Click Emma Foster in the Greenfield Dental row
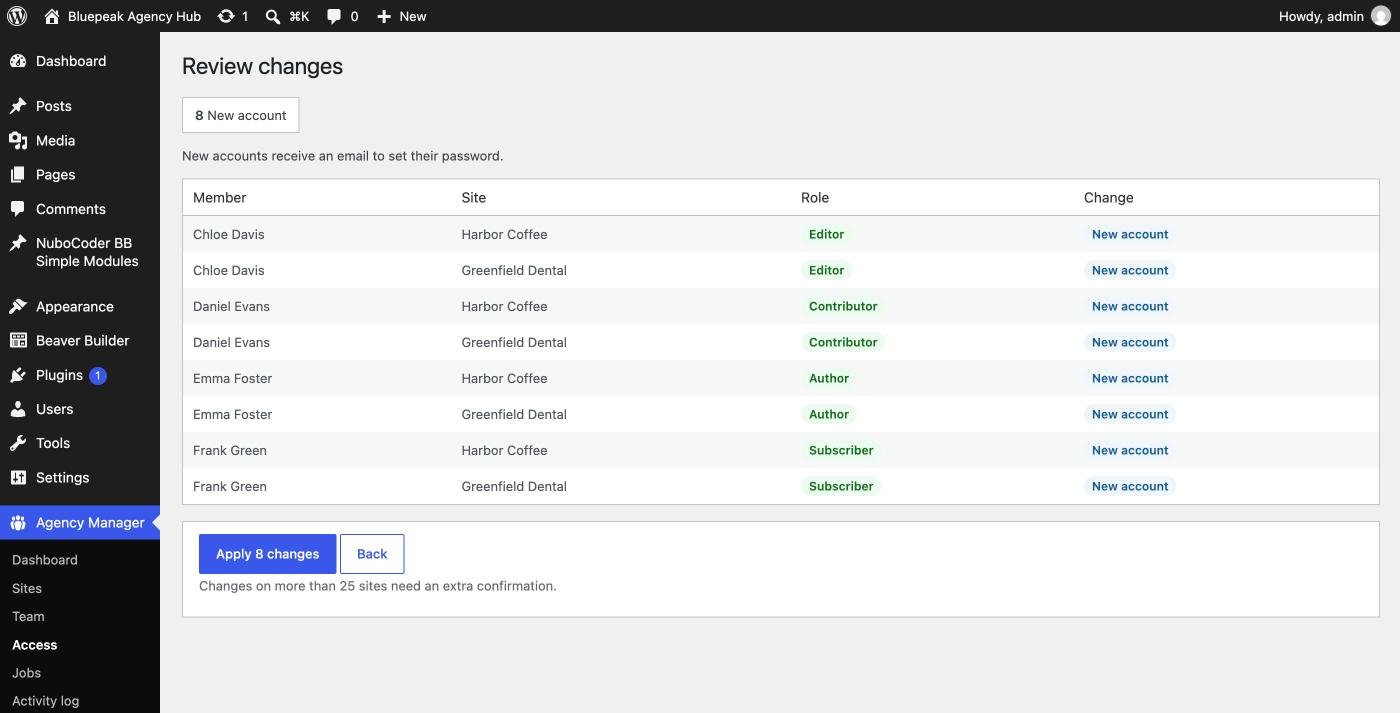This screenshot has width=1400, height=713. point(232,414)
